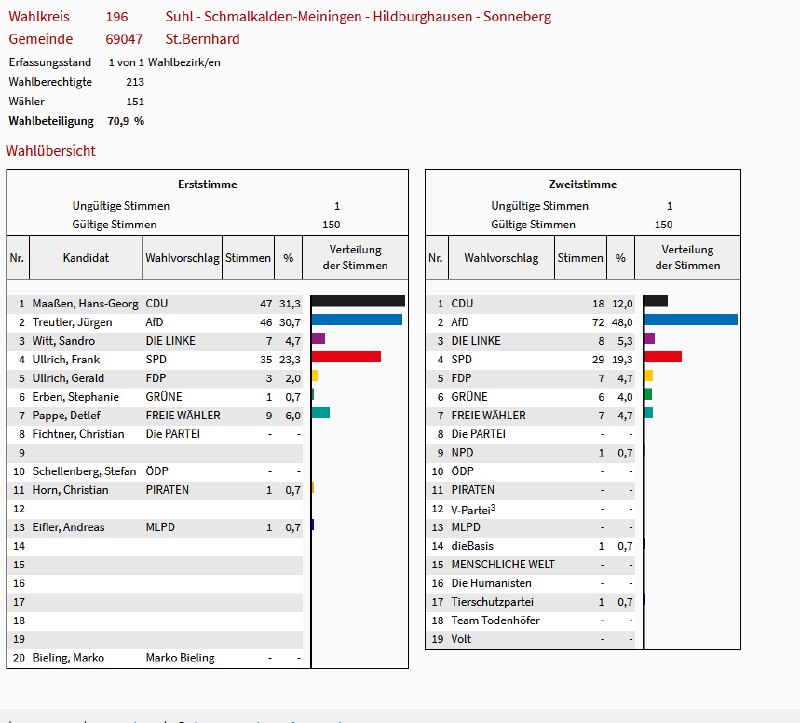Click the Gemeinde code "69047"
Viewport: 800px width, 723px height.
point(124,39)
